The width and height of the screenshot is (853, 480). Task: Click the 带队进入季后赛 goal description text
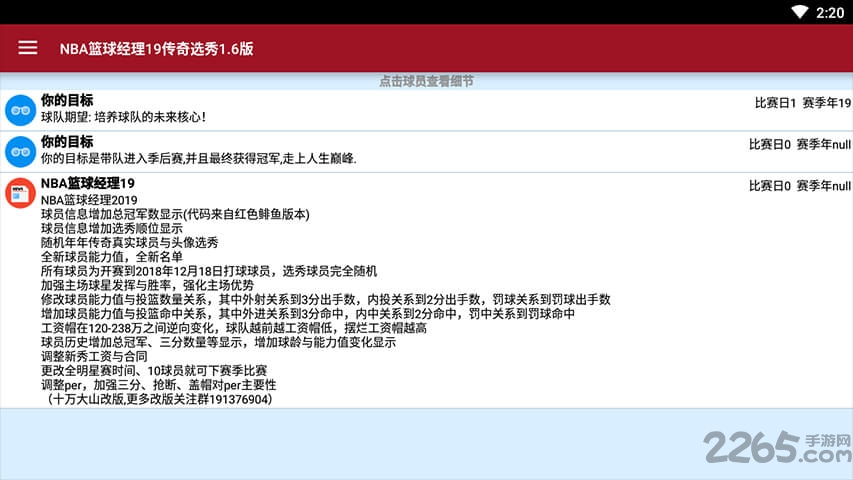198,158
